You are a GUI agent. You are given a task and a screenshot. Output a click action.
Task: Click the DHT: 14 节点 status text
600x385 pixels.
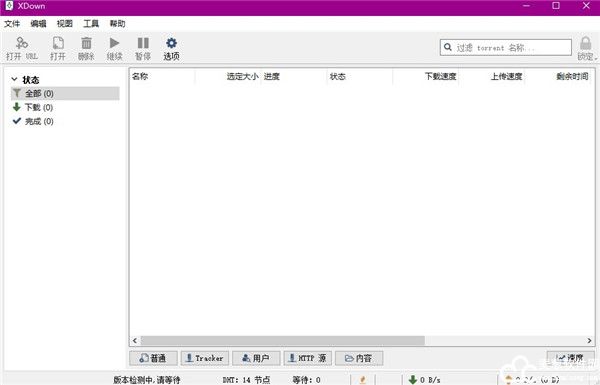pyautogui.click(x=246, y=380)
